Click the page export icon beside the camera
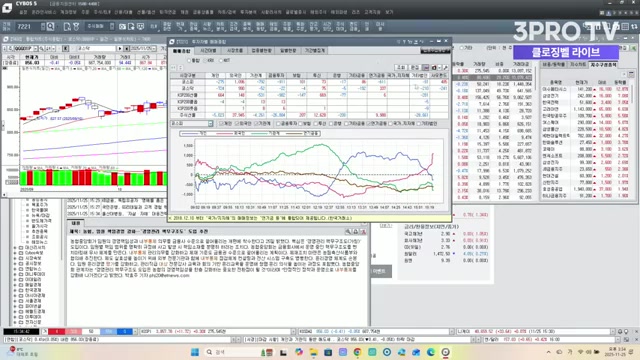Screen dimensions: 640x360 click(131, 27)
